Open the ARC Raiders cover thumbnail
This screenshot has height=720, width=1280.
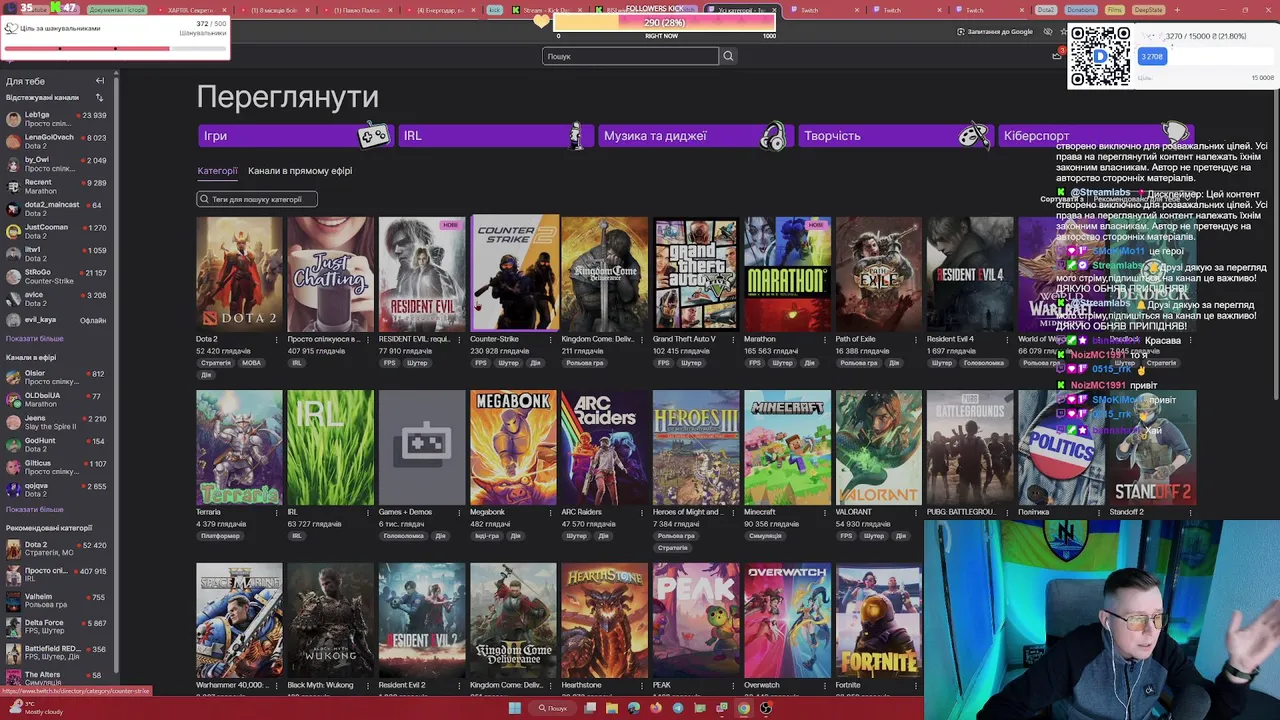coord(604,447)
